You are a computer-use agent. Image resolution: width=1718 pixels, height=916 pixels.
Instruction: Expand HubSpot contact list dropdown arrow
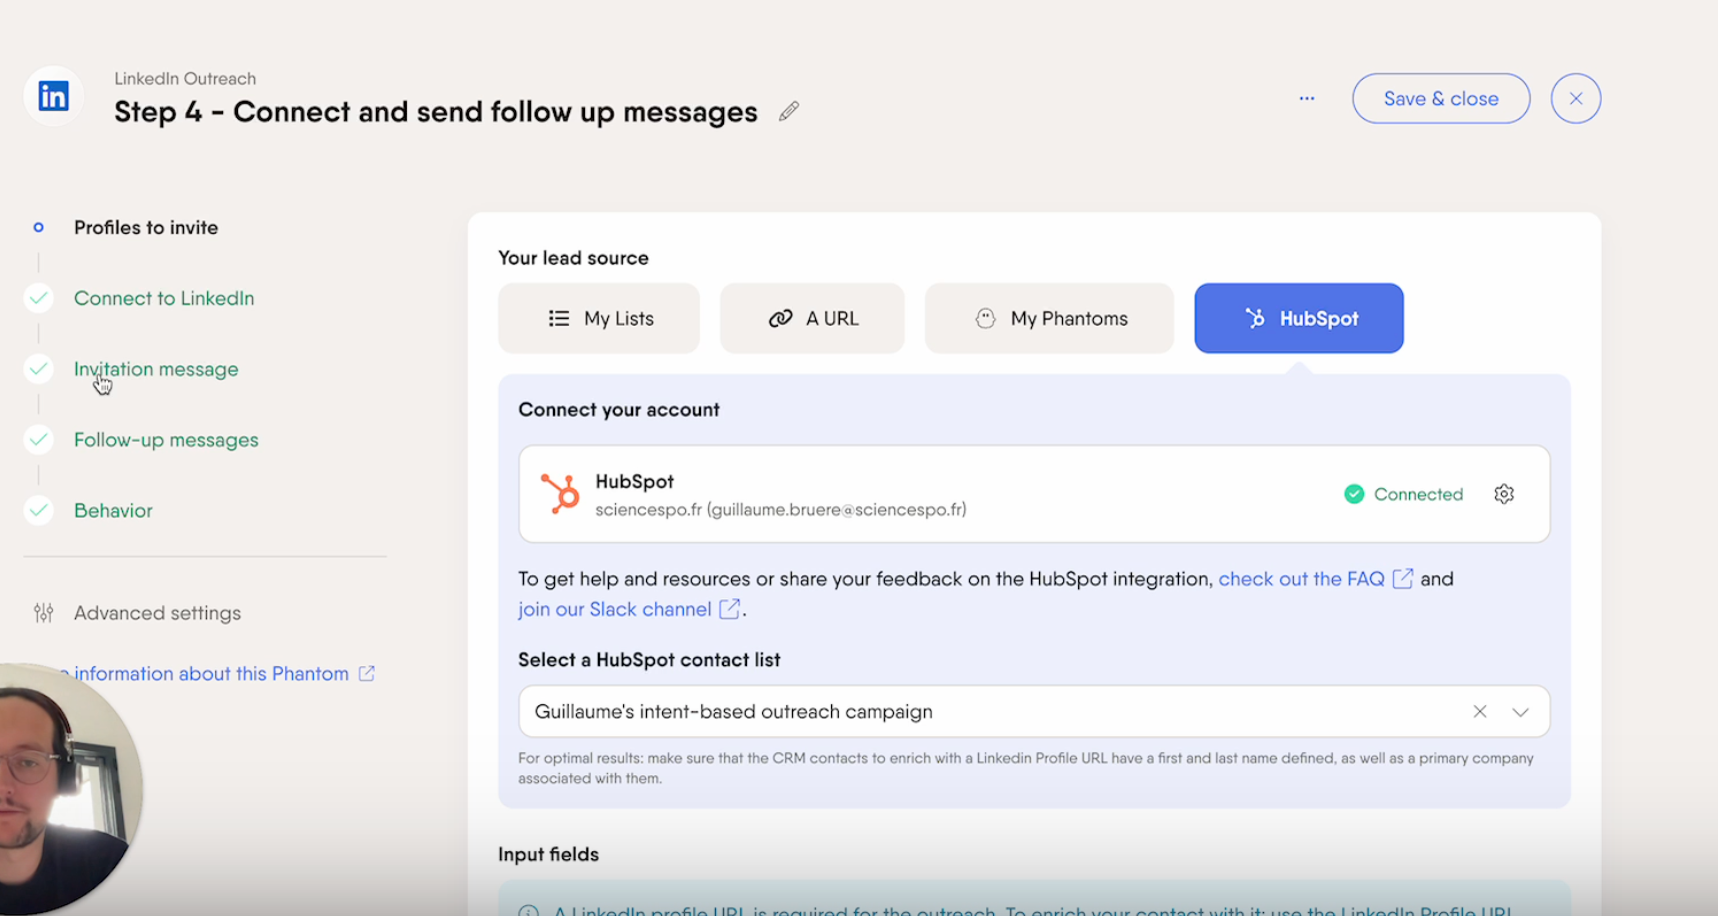[1520, 712]
